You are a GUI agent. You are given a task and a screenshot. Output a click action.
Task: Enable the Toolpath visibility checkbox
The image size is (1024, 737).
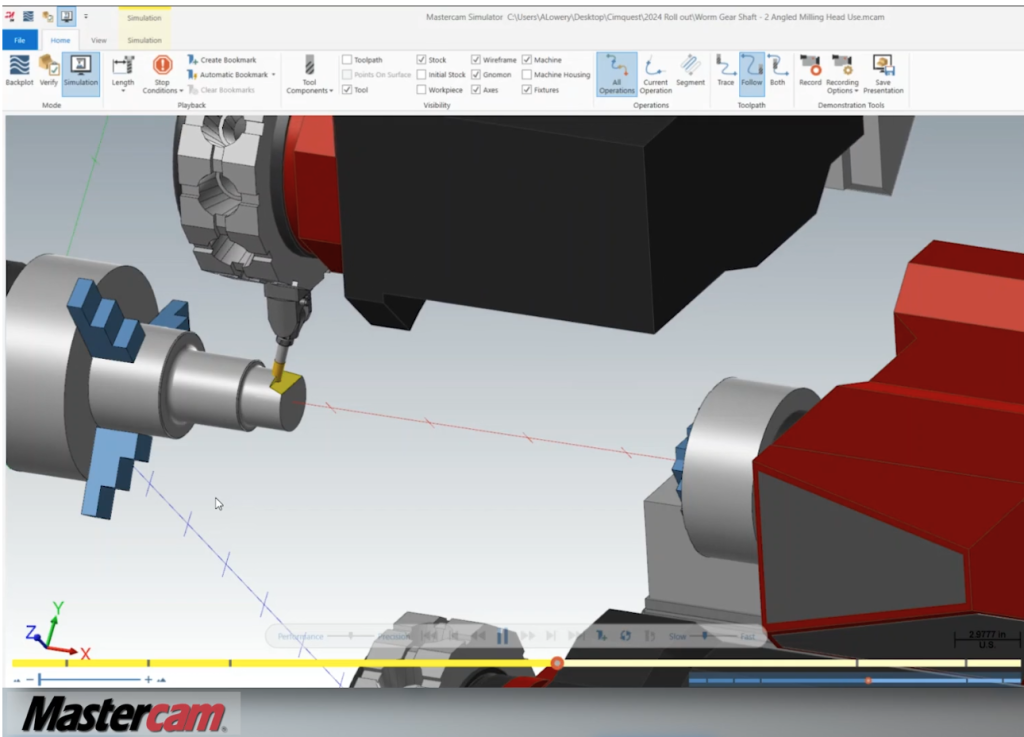tap(347, 59)
